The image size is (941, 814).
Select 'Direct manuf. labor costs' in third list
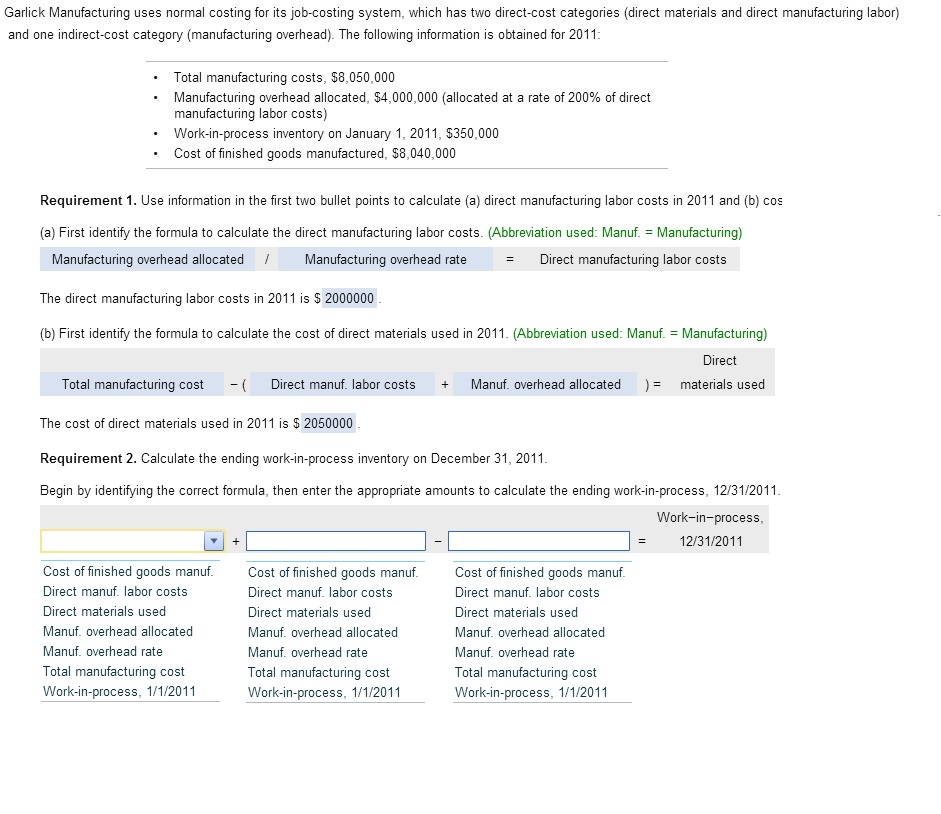coord(527,592)
